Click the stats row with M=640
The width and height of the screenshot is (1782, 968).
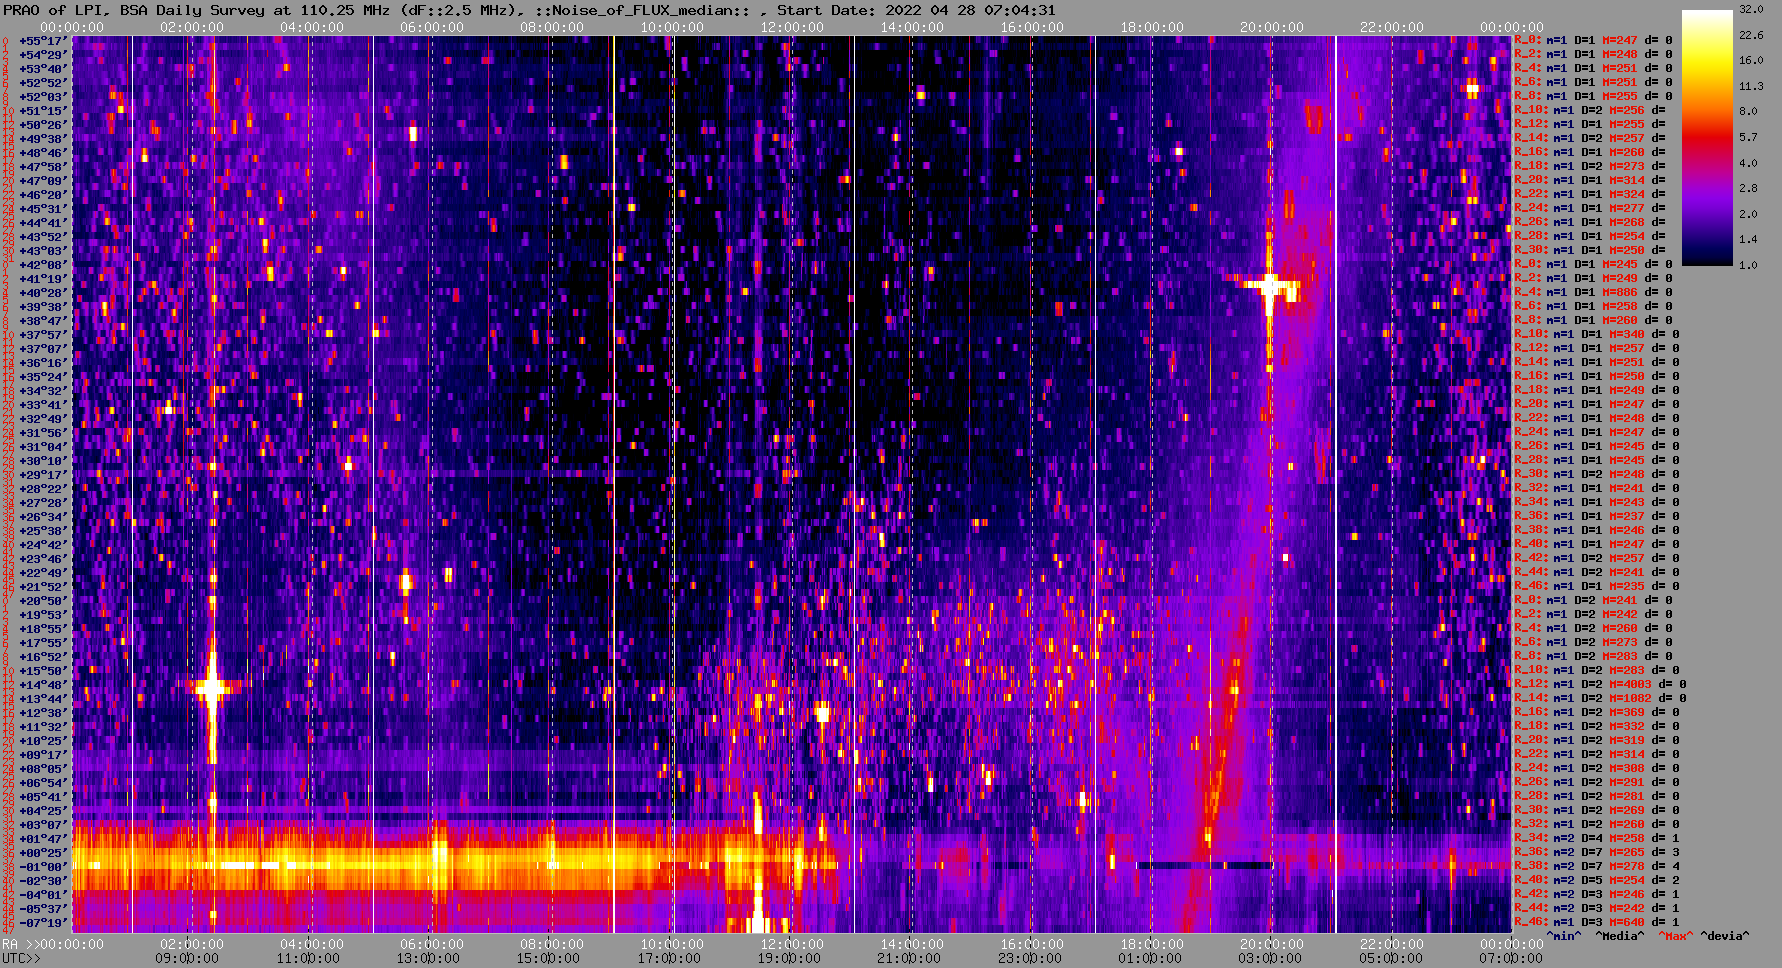point(1596,923)
